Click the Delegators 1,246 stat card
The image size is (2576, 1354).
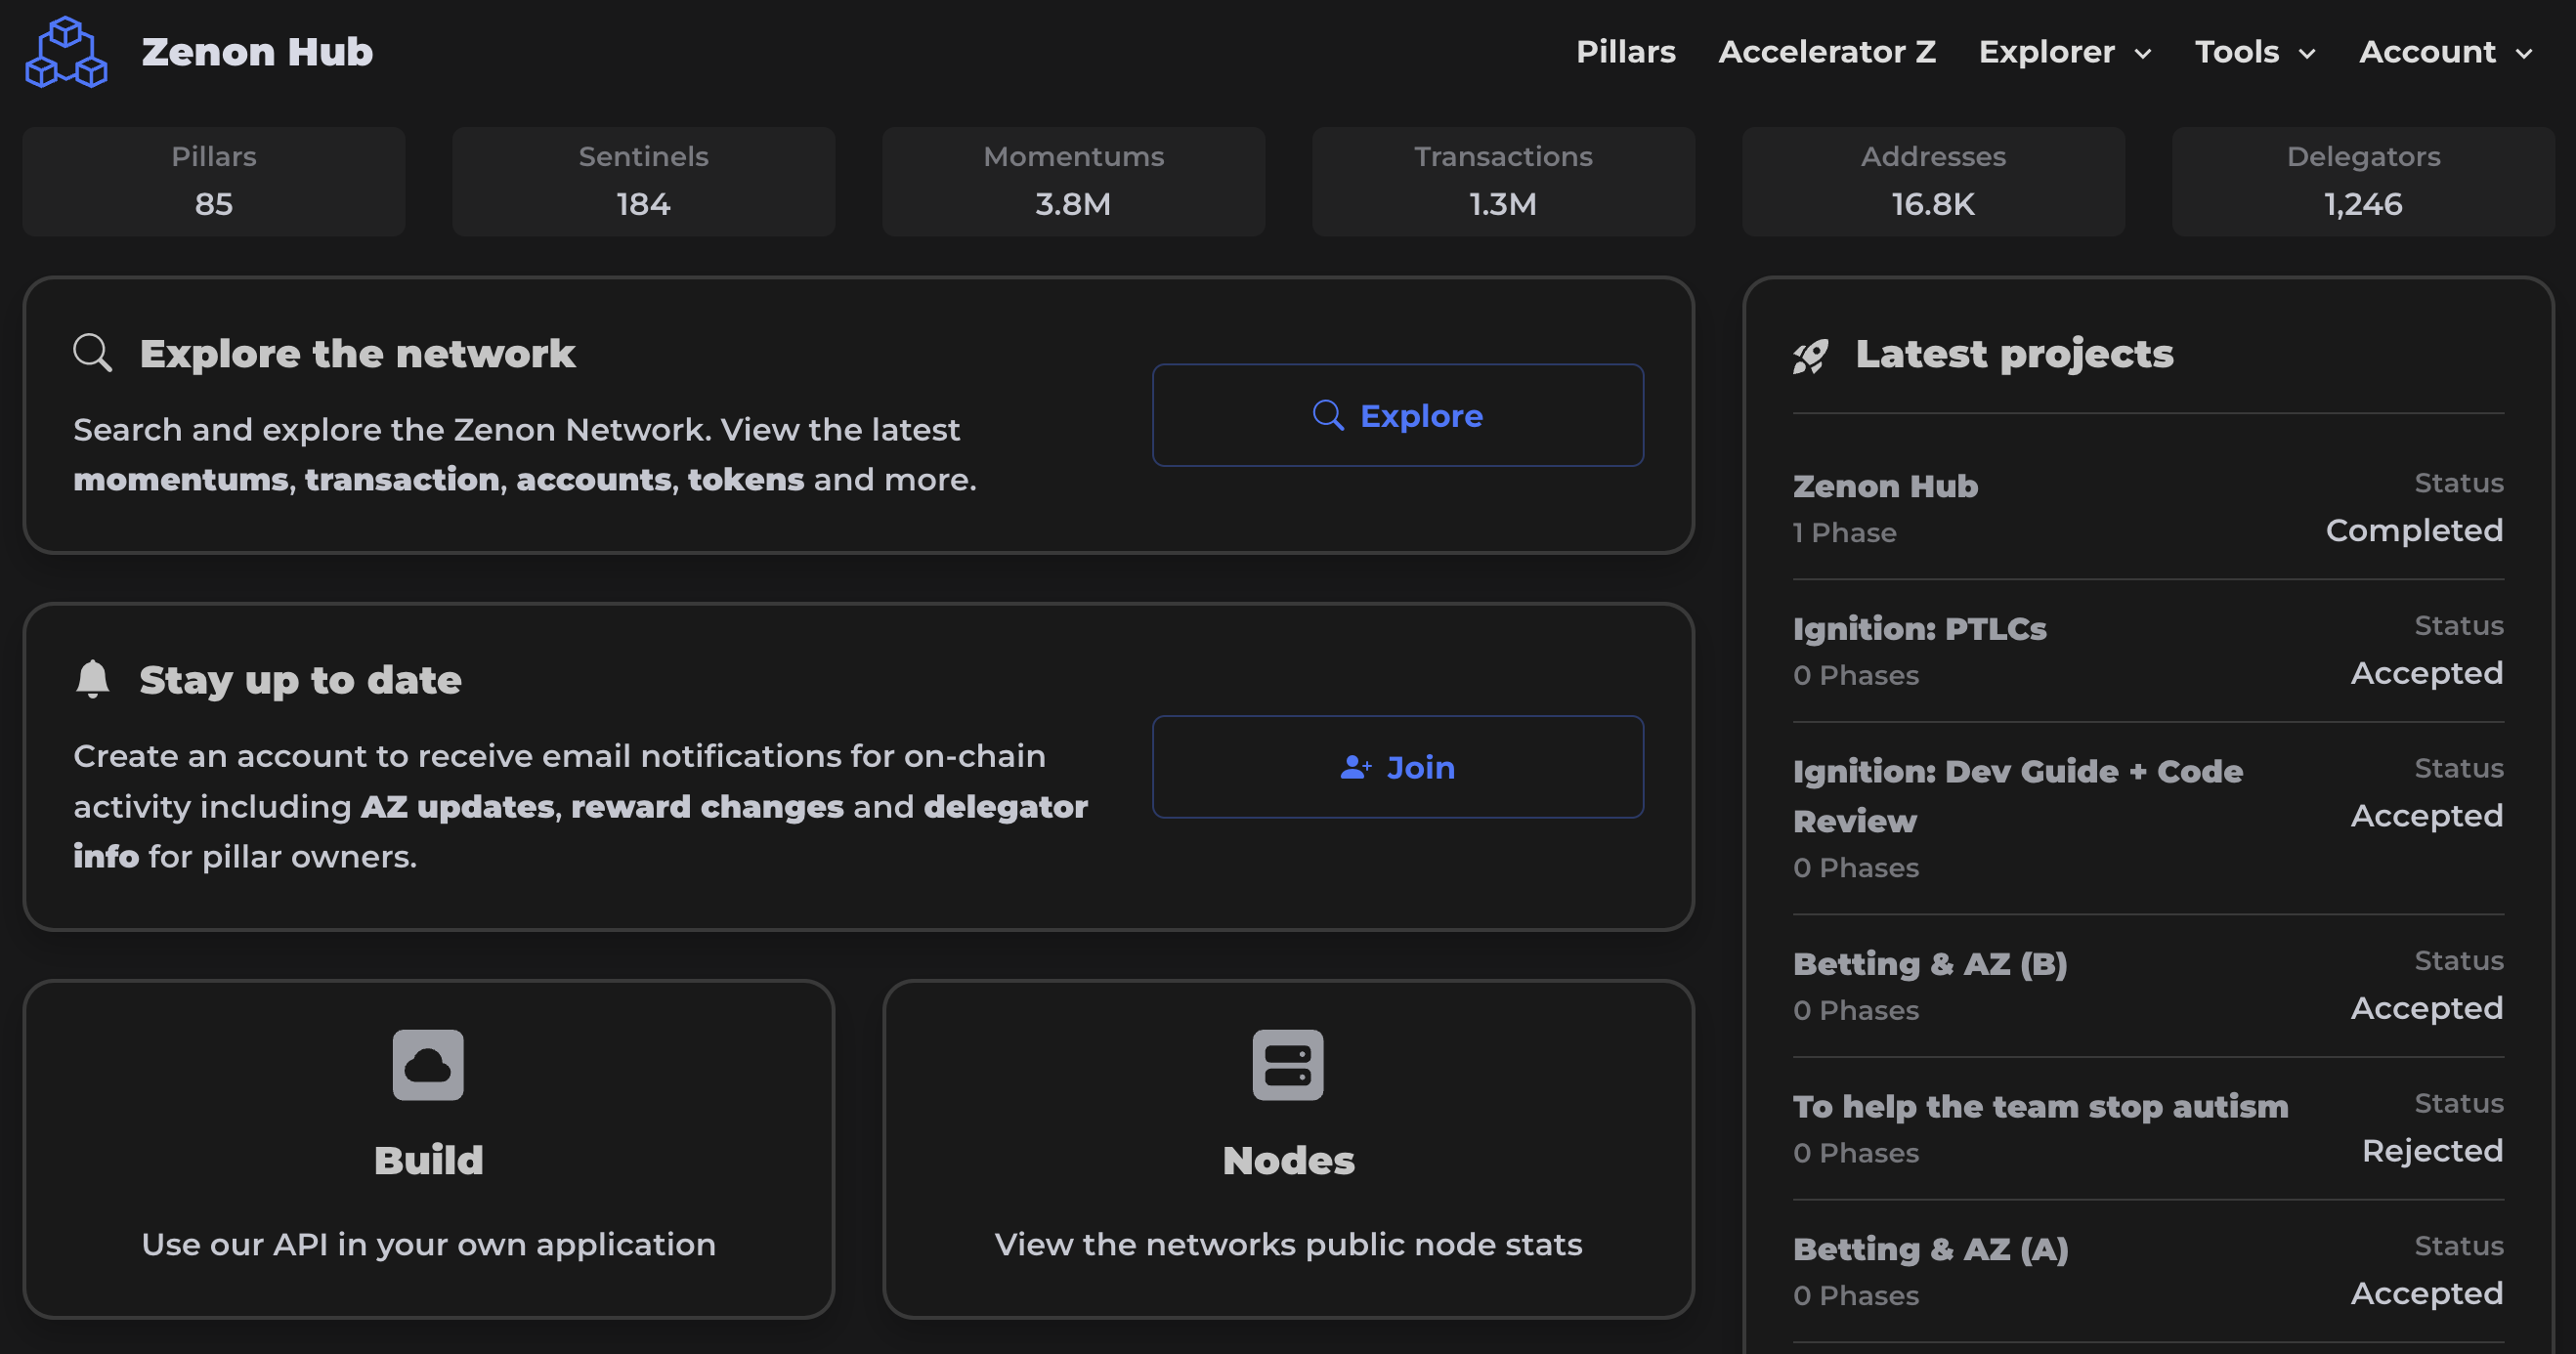click(2362, 181)
